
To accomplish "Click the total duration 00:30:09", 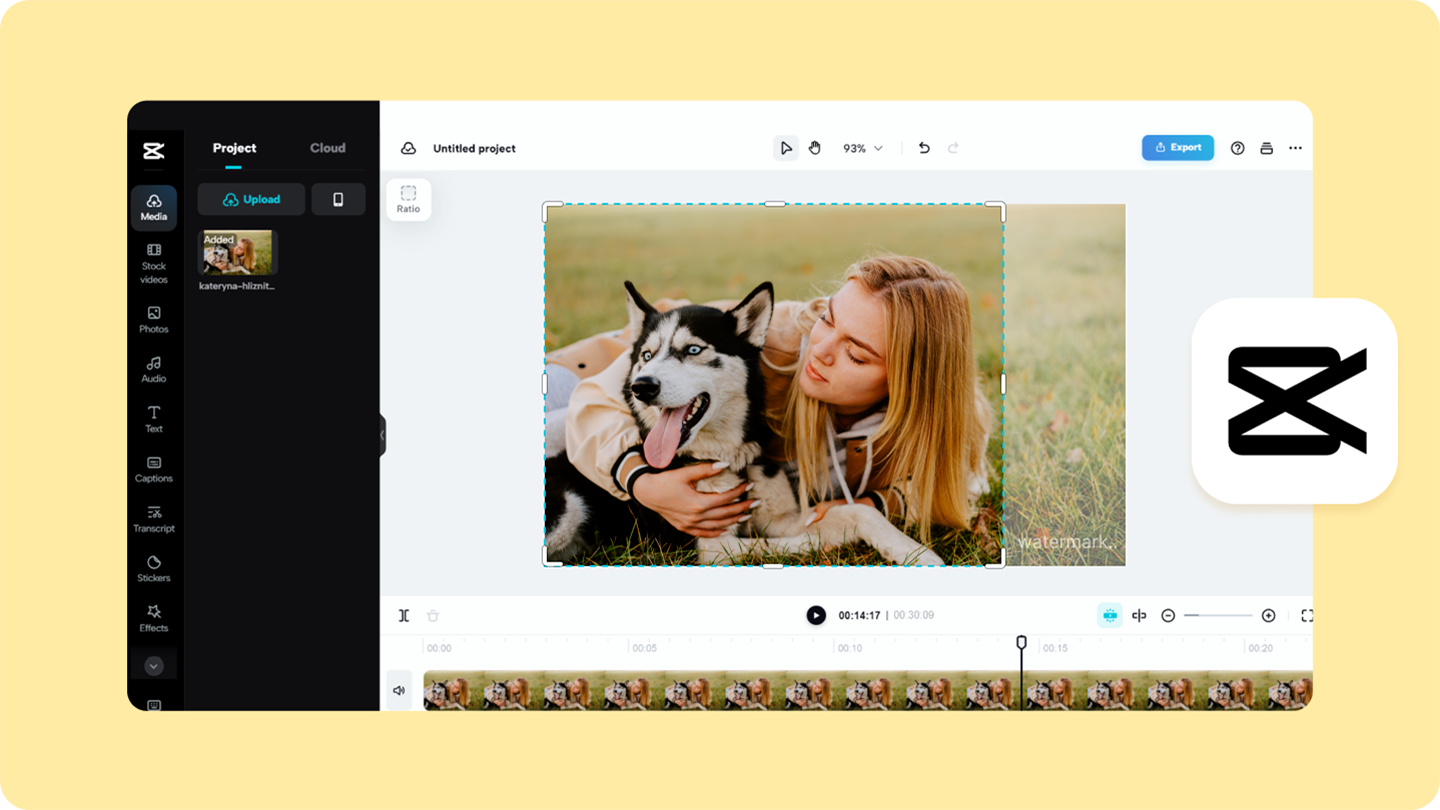I will point(913,616).
